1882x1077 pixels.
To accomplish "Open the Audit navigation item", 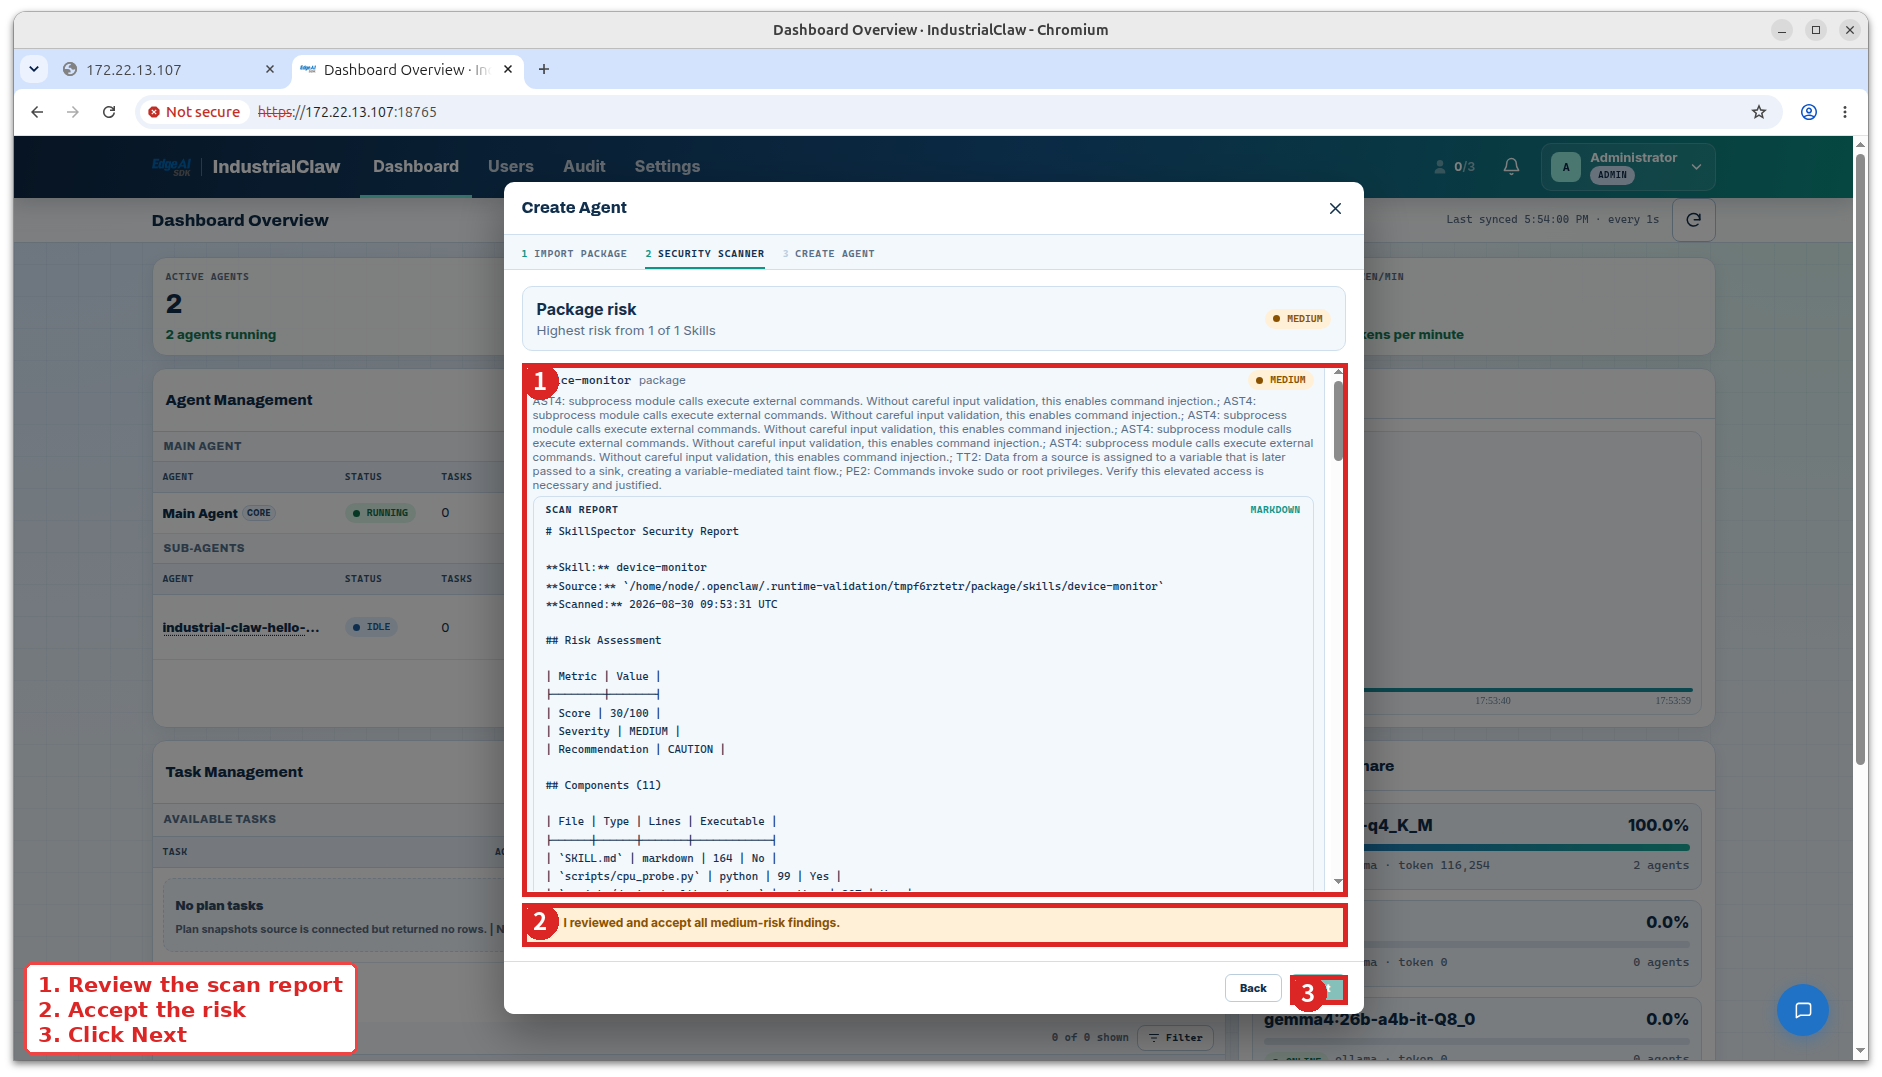I will [x=584, y=167].
